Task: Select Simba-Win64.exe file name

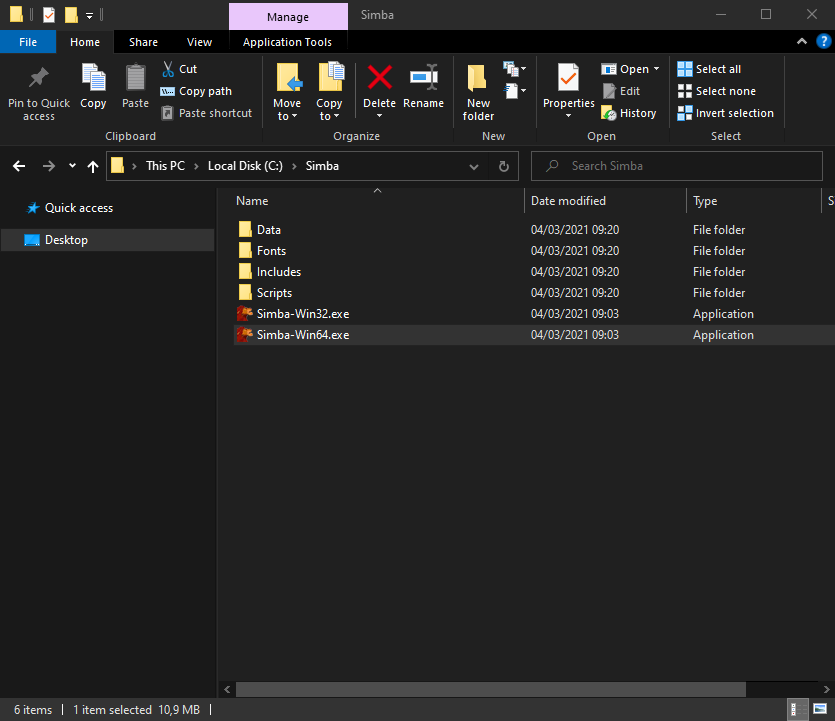Action: pos(303,335)
